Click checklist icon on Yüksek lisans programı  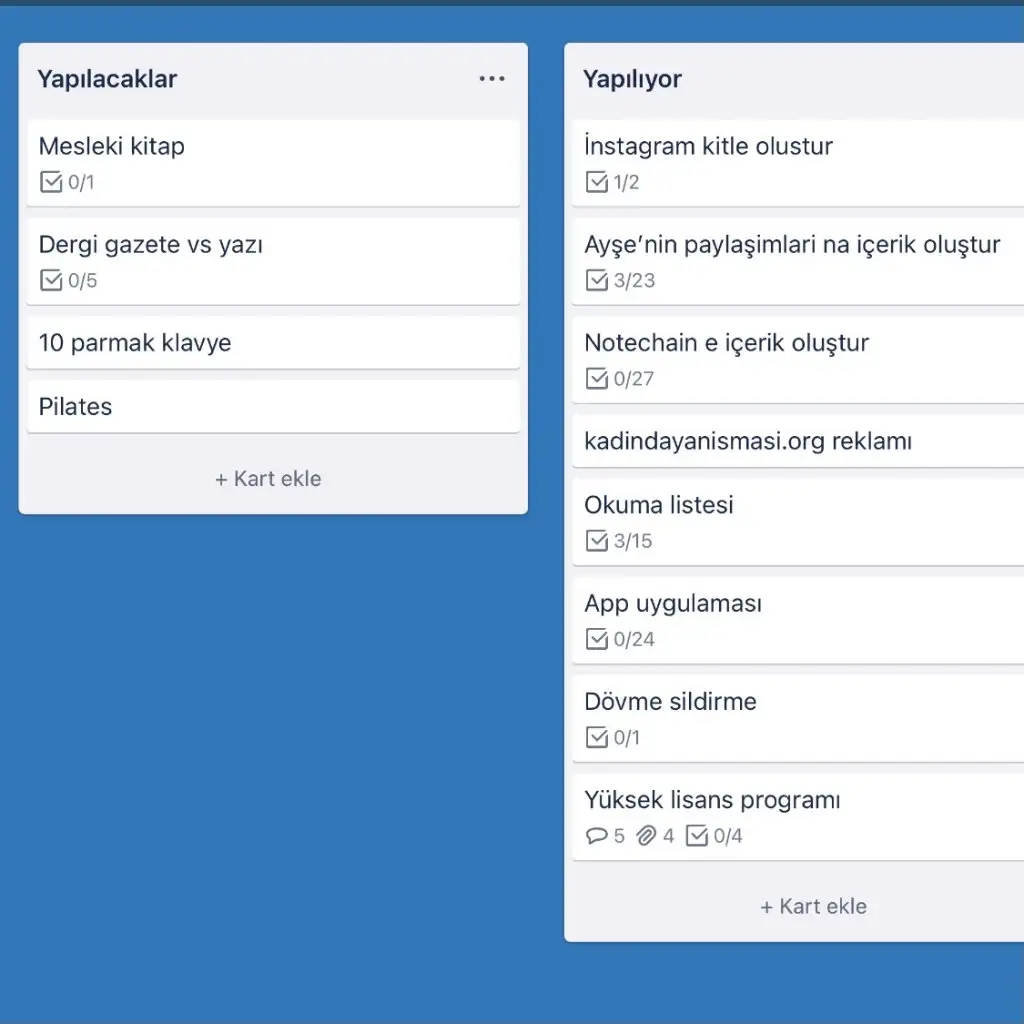point(697,836)
